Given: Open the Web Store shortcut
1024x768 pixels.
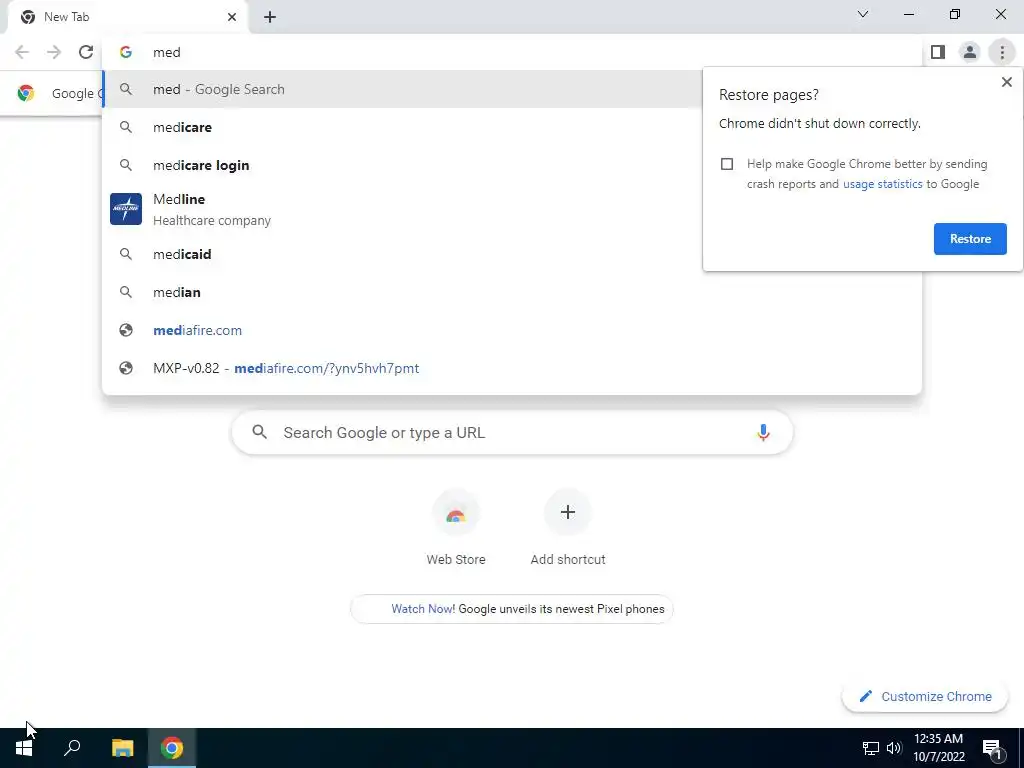Looking at the screenshot, I should 456,528.
